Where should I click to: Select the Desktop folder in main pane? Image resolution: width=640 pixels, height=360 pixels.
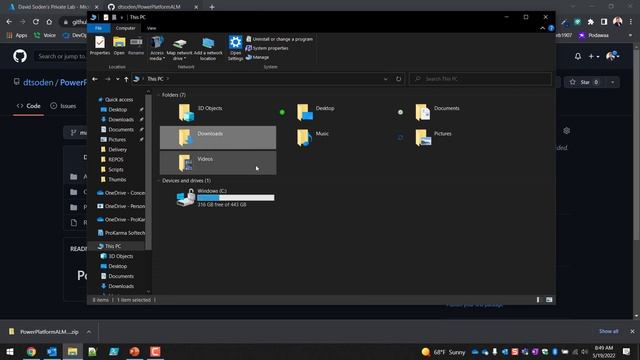[x=336, y=112]
